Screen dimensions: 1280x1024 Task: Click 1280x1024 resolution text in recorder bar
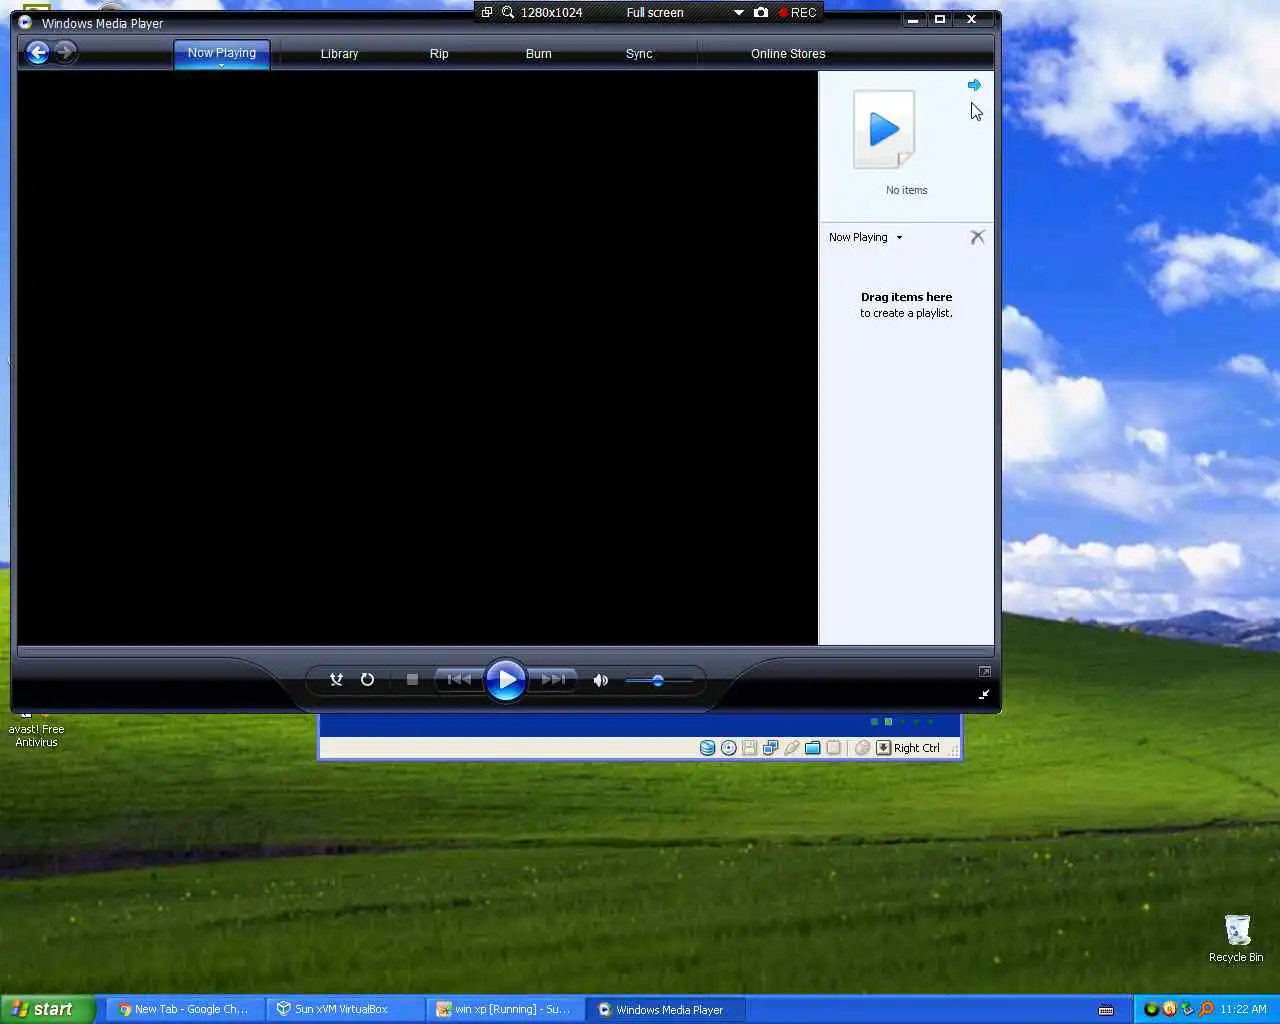pos(551,12)
